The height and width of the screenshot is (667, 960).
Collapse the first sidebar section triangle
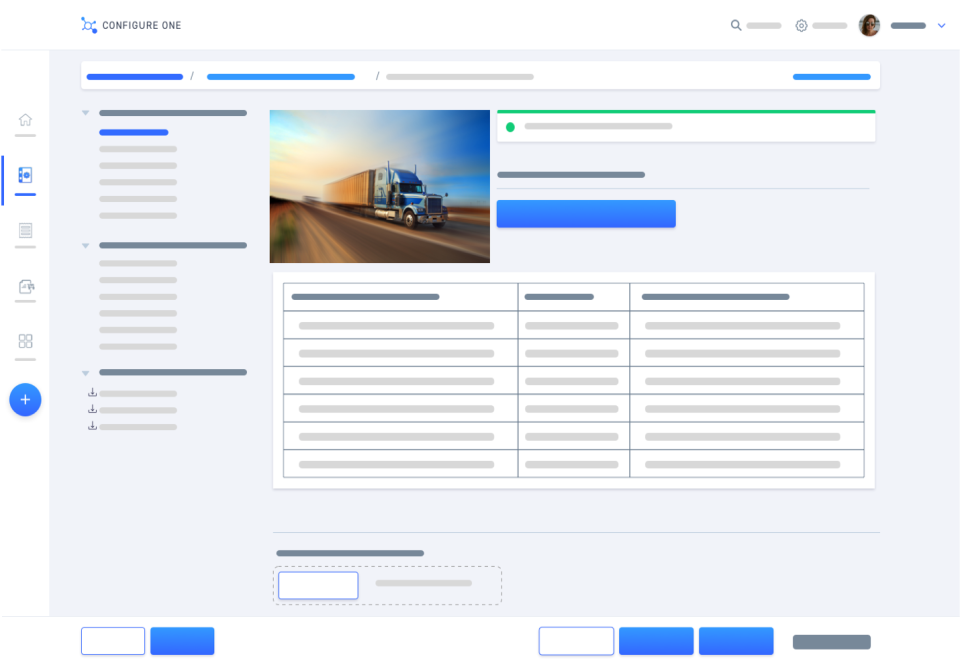point(85,112)
